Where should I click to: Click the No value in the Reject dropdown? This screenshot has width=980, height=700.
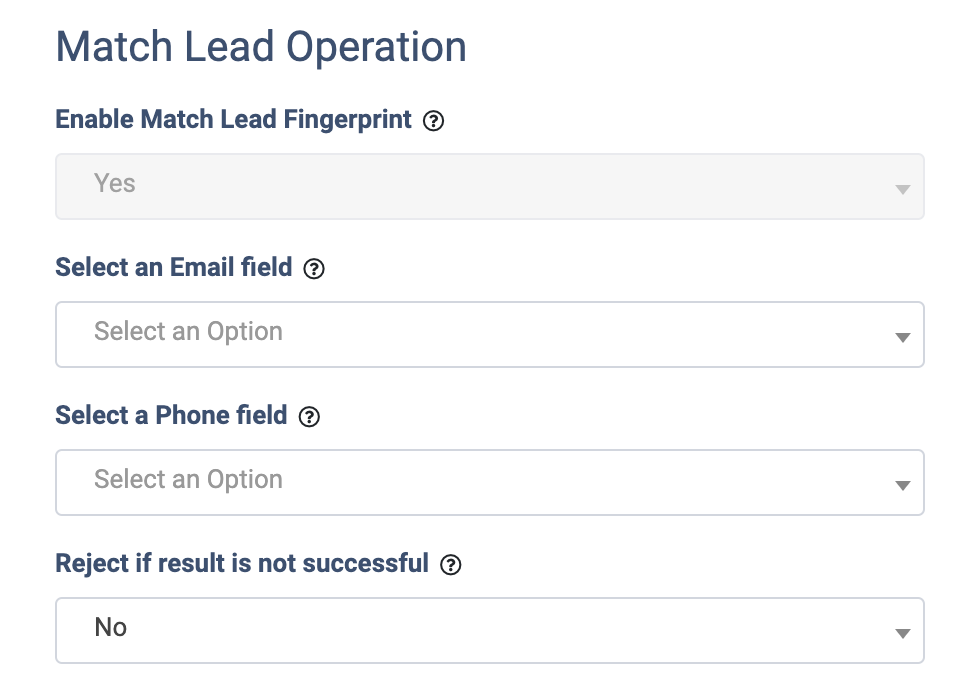coord(111,628)
